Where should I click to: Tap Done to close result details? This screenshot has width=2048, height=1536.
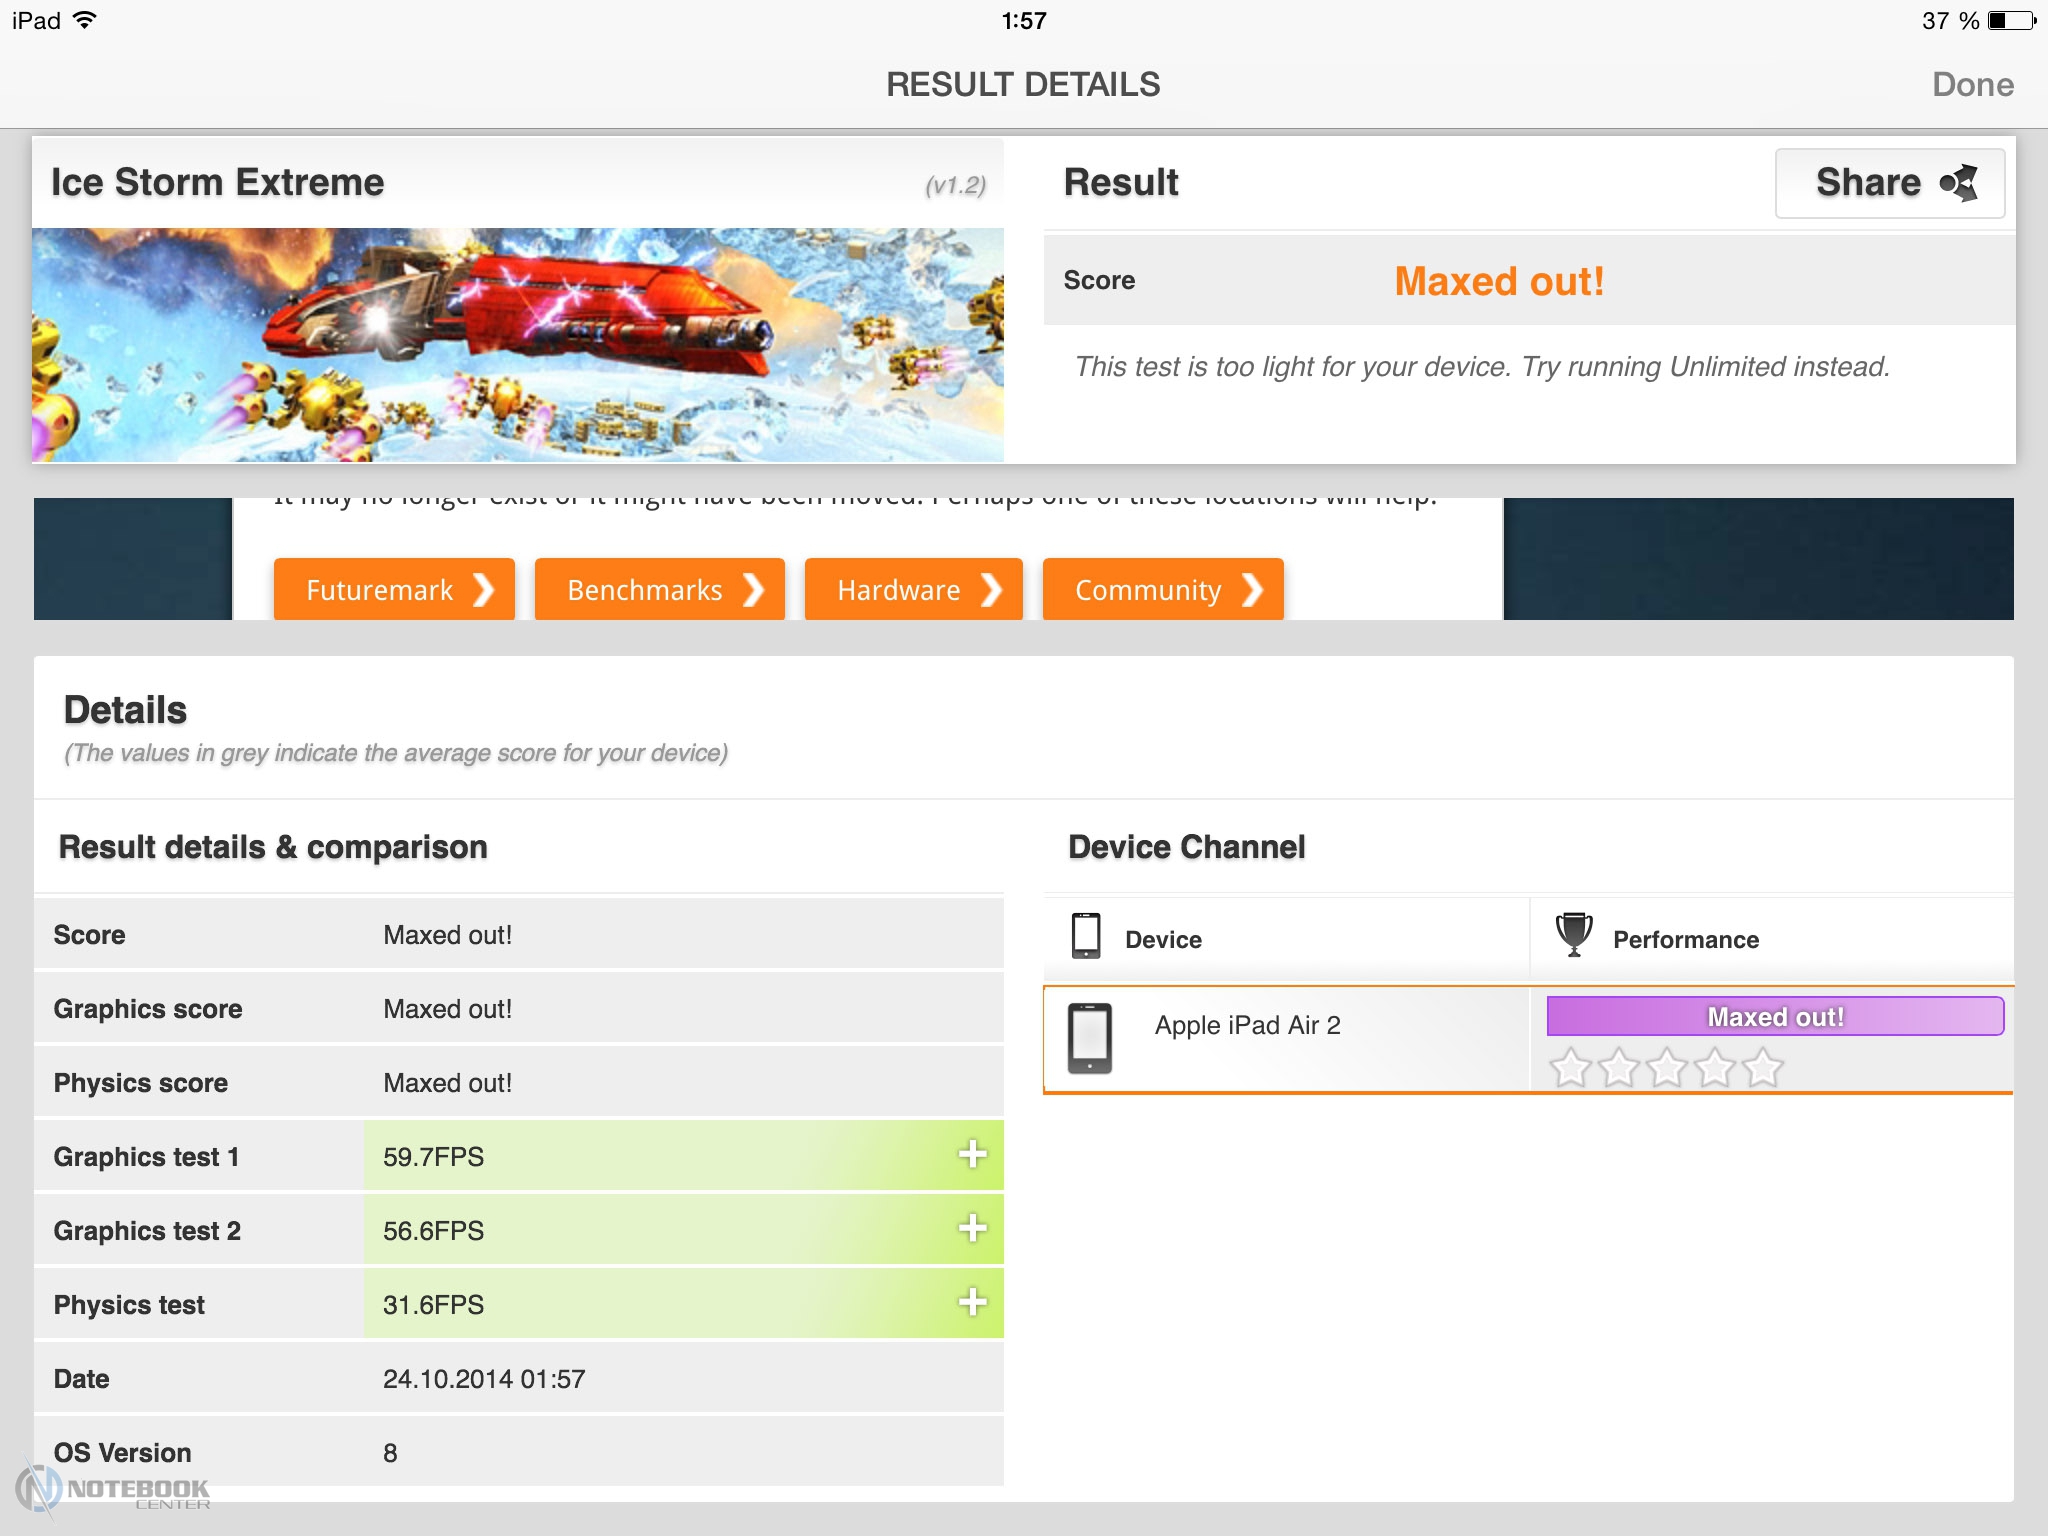1972,85
